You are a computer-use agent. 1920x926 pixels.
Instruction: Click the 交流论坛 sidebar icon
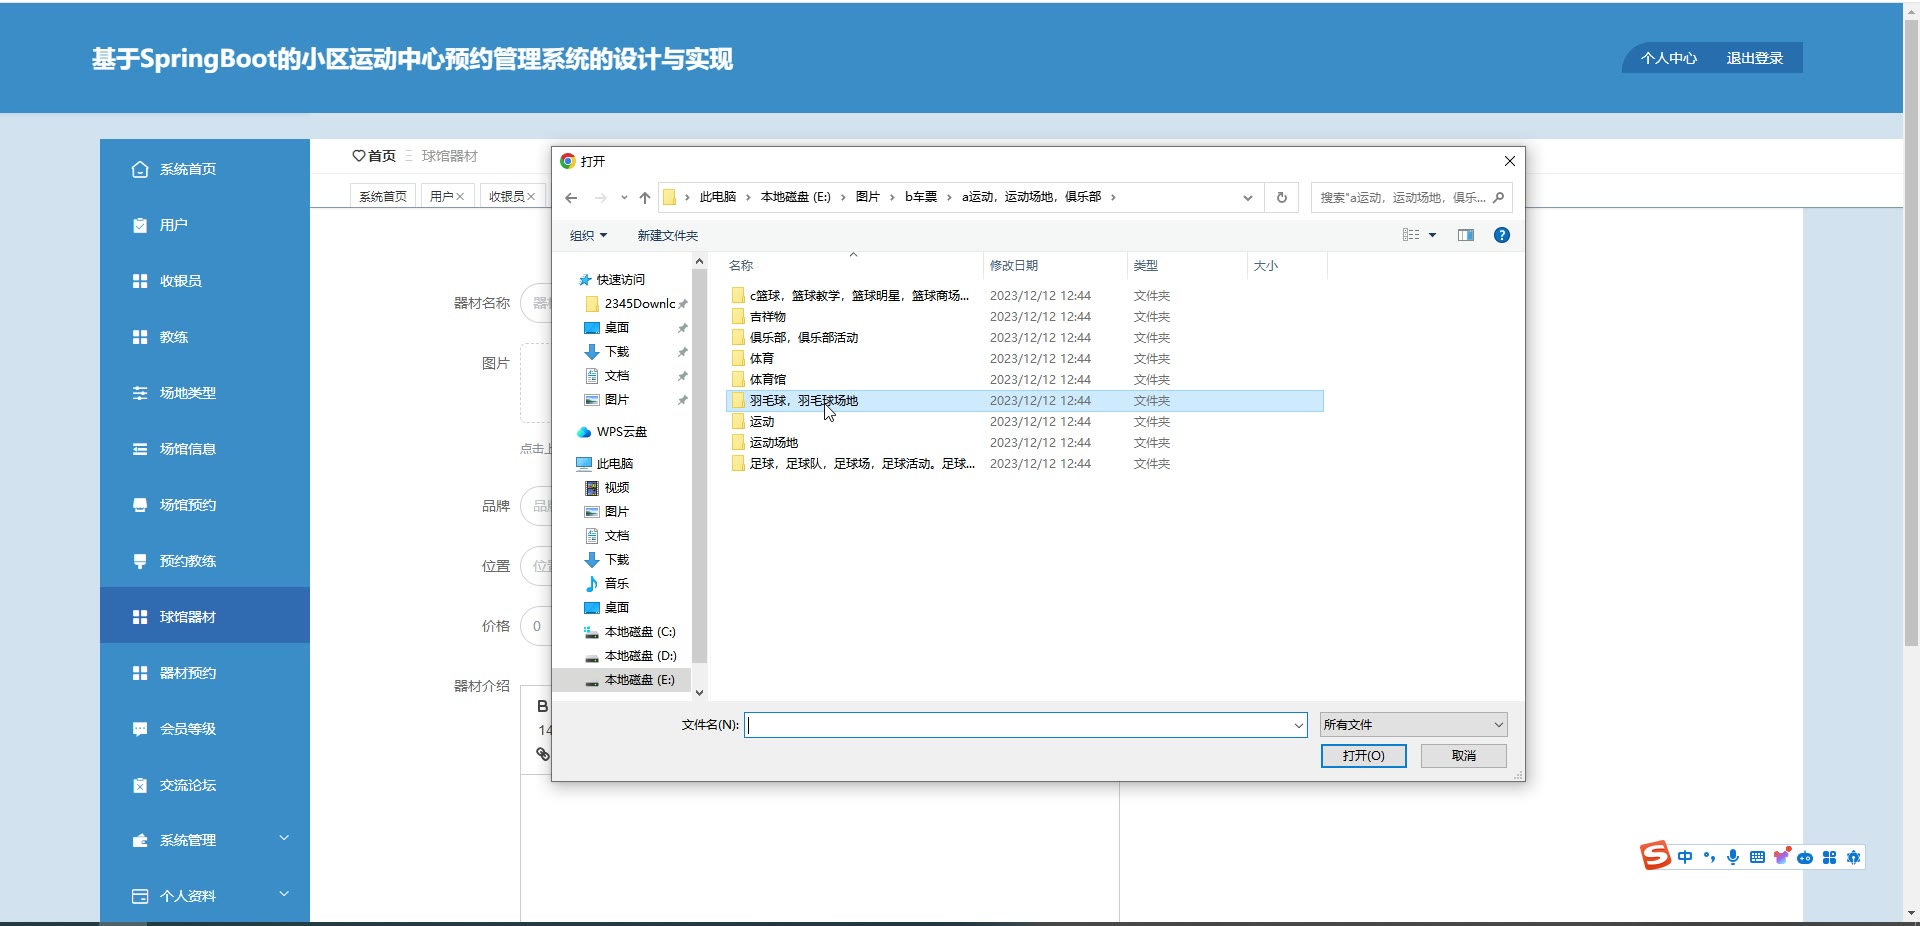140,785
